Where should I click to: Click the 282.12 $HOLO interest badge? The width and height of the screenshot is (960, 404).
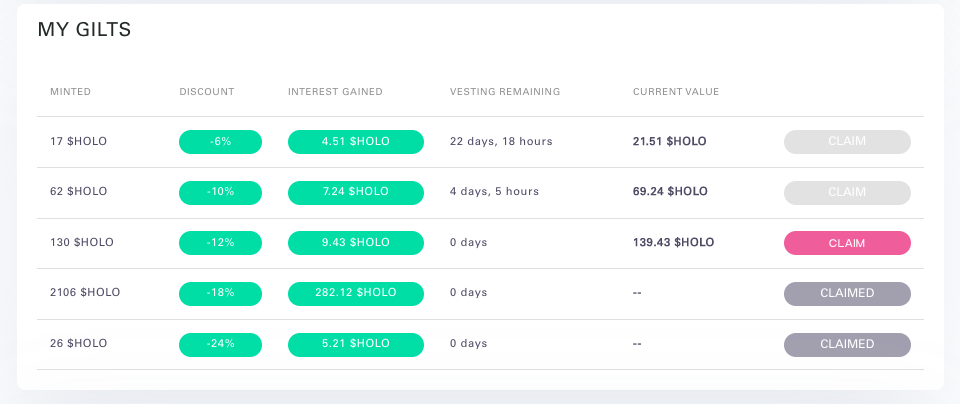click(355, 294)
